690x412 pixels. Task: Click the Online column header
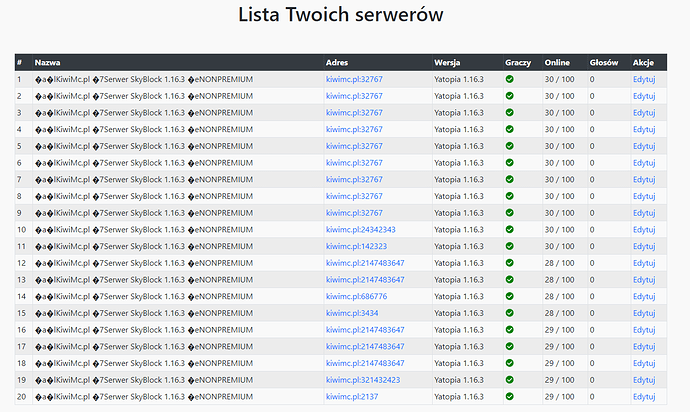(x=557, y=62)
